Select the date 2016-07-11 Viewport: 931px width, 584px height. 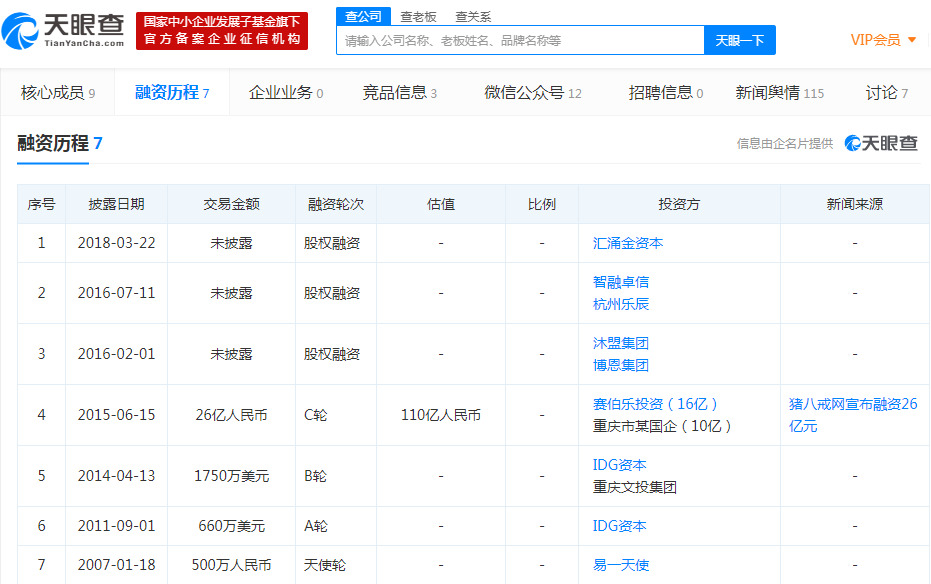[x=116, y=293]
